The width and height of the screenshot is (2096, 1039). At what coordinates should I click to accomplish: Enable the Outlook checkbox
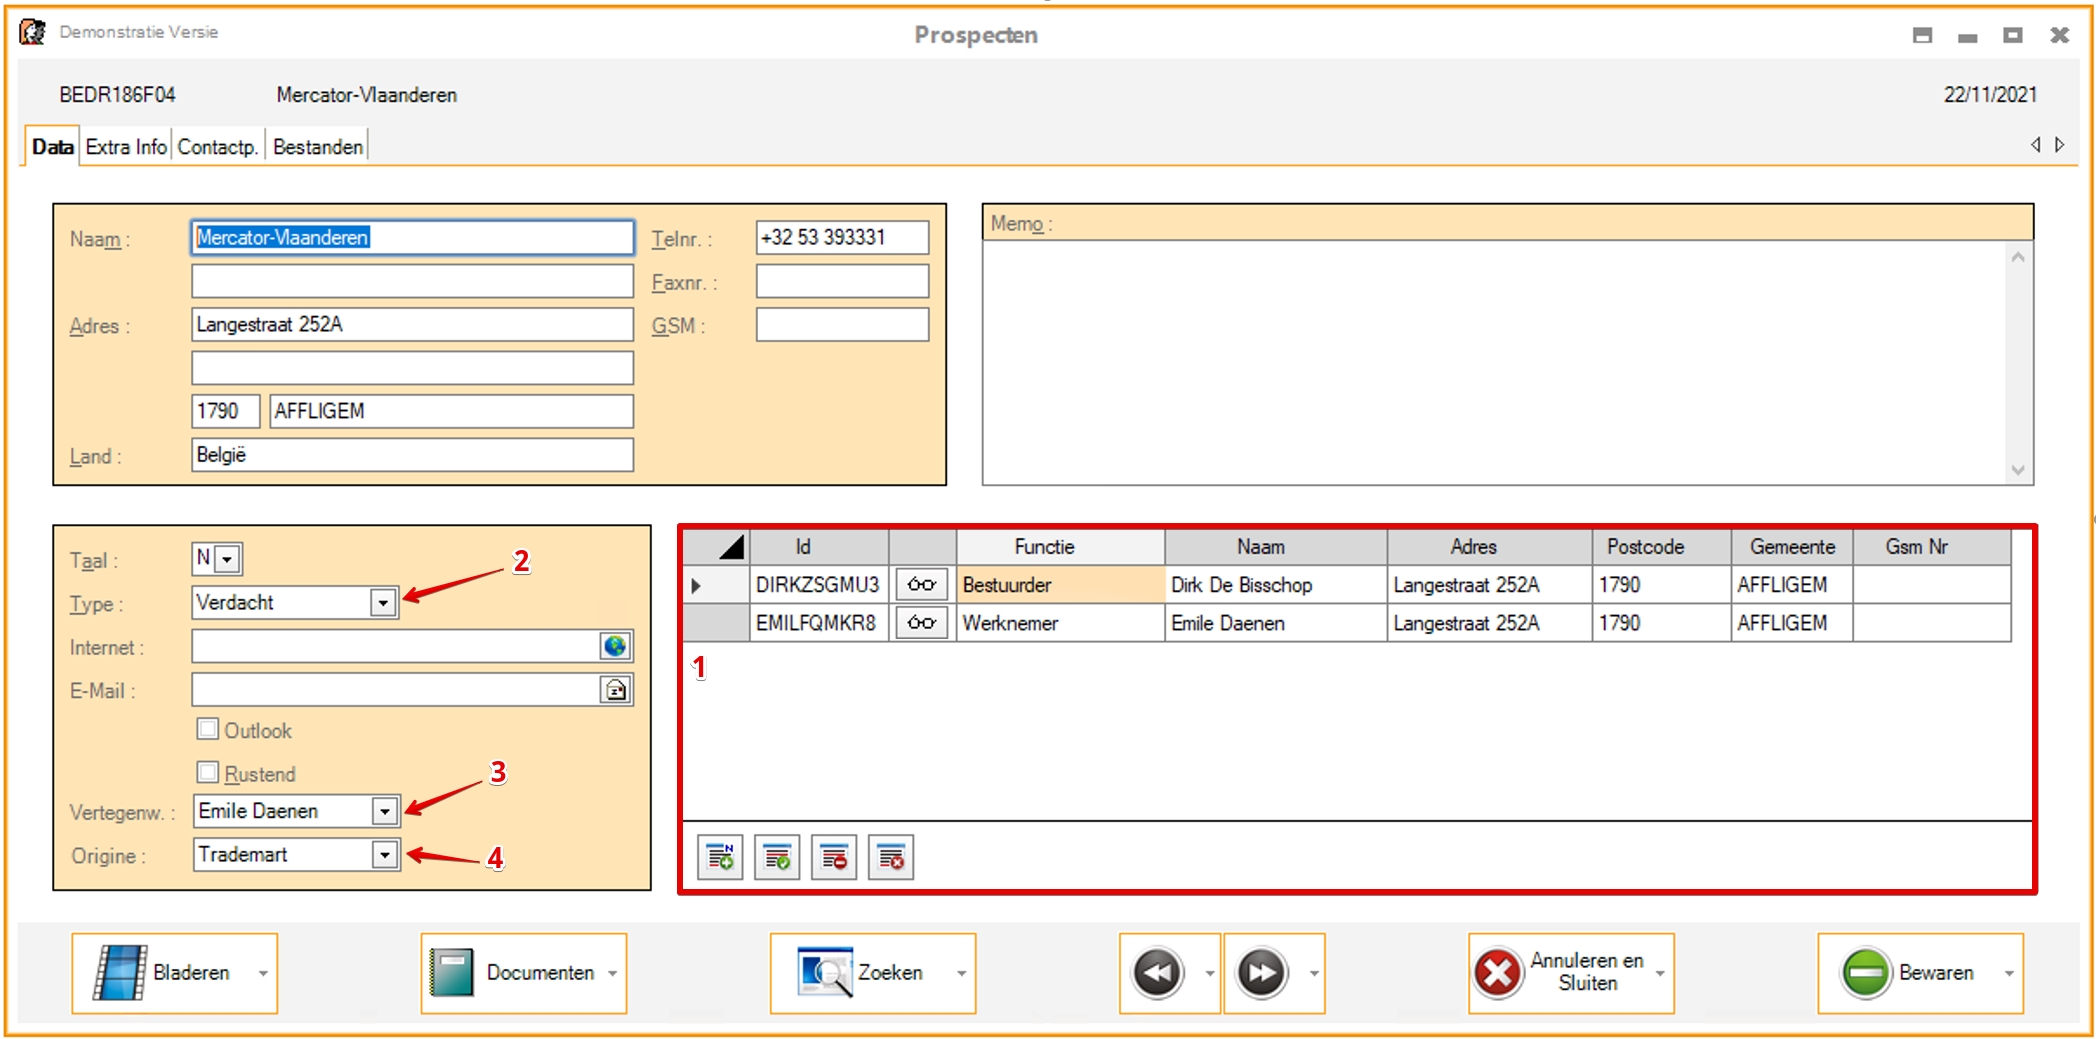tap(208, 729)
